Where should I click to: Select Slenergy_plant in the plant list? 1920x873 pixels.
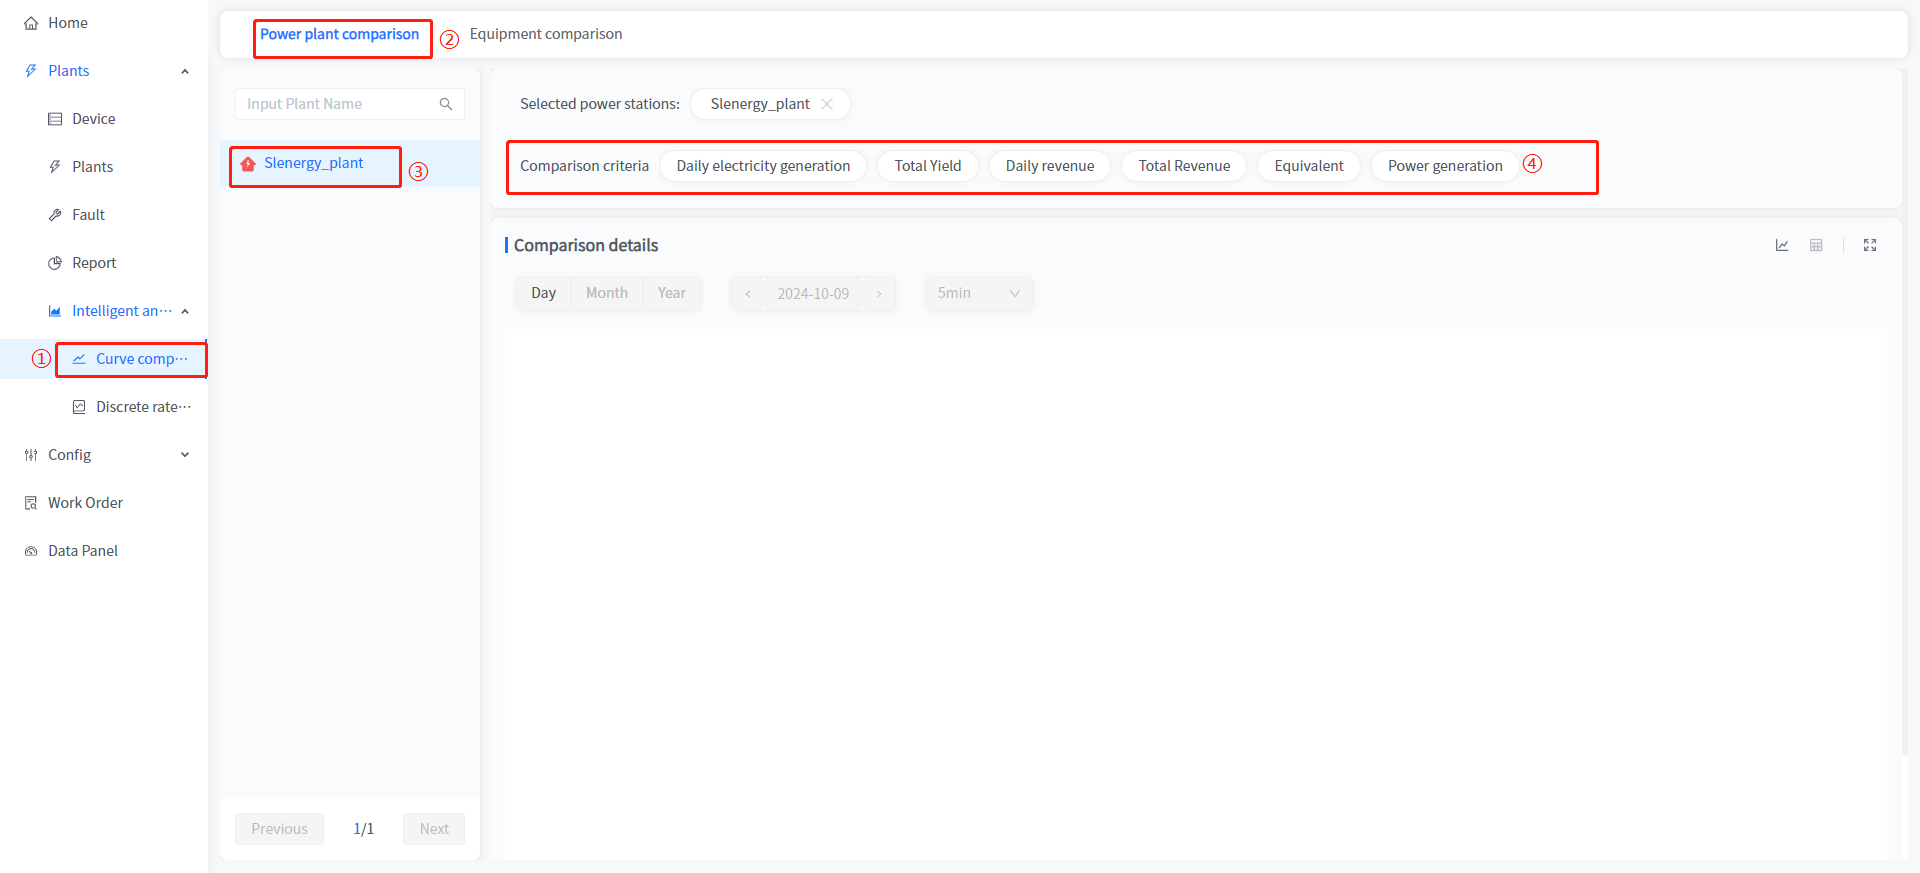(x=313, y=163)
